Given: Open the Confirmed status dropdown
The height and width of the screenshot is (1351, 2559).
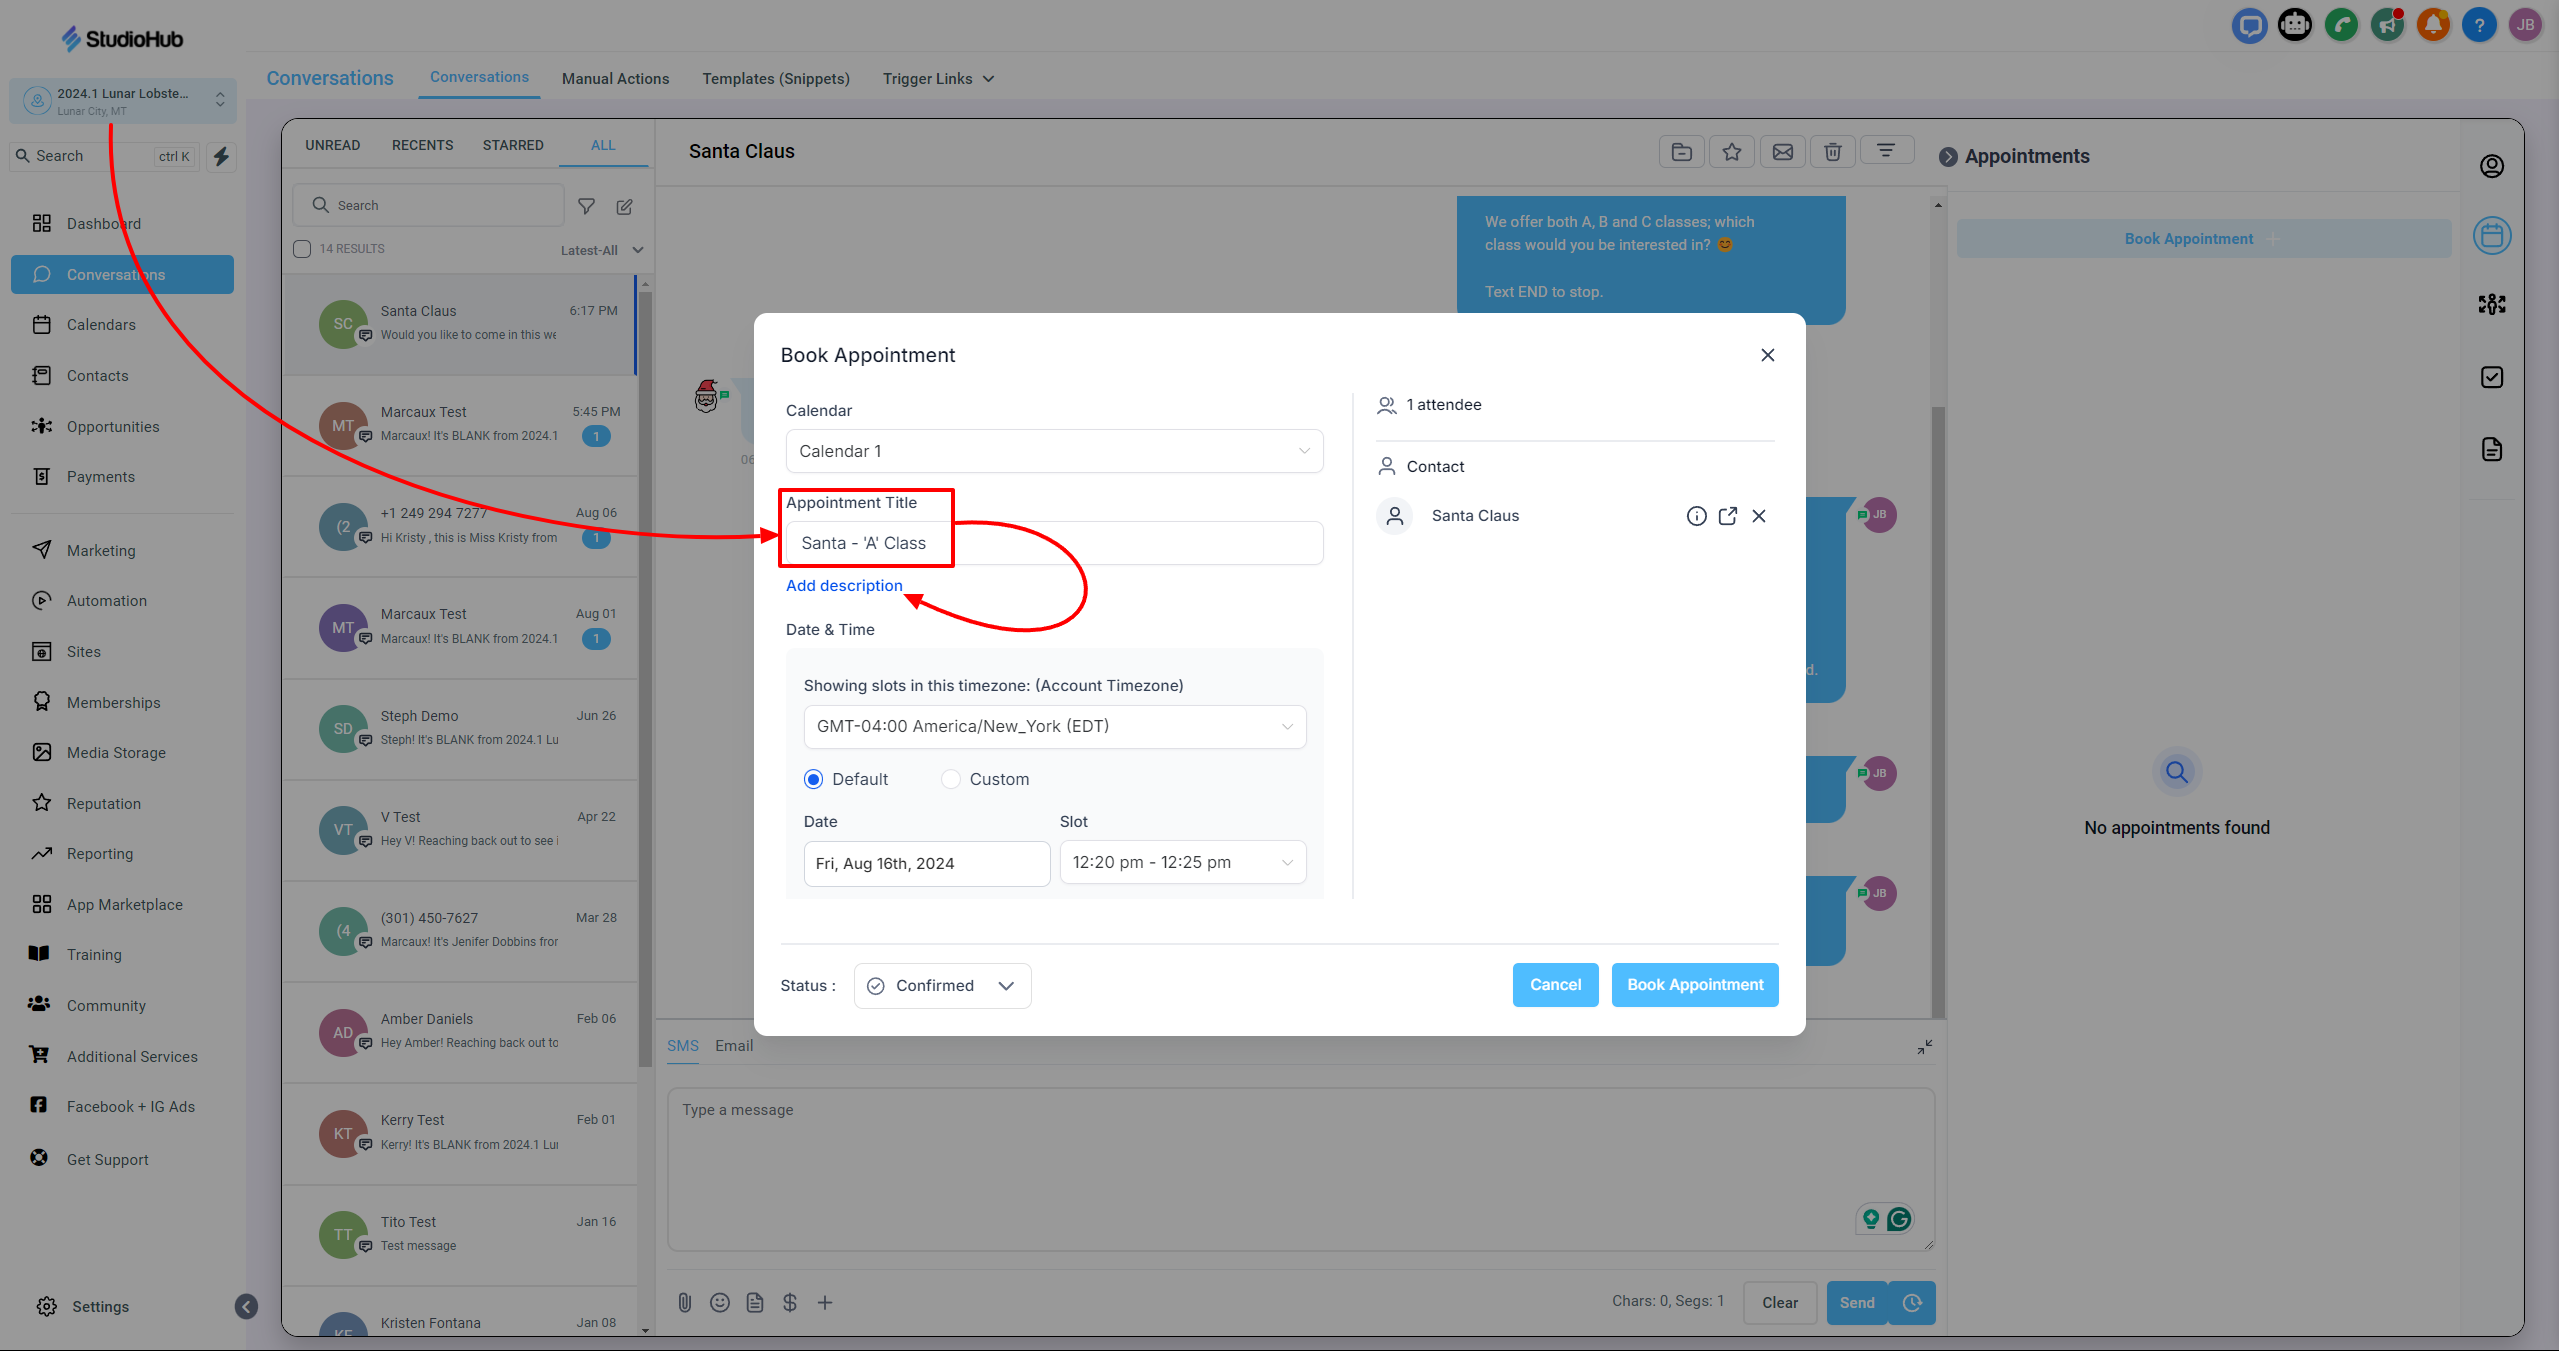Looking at the screenshot, I should pos(942,986).
